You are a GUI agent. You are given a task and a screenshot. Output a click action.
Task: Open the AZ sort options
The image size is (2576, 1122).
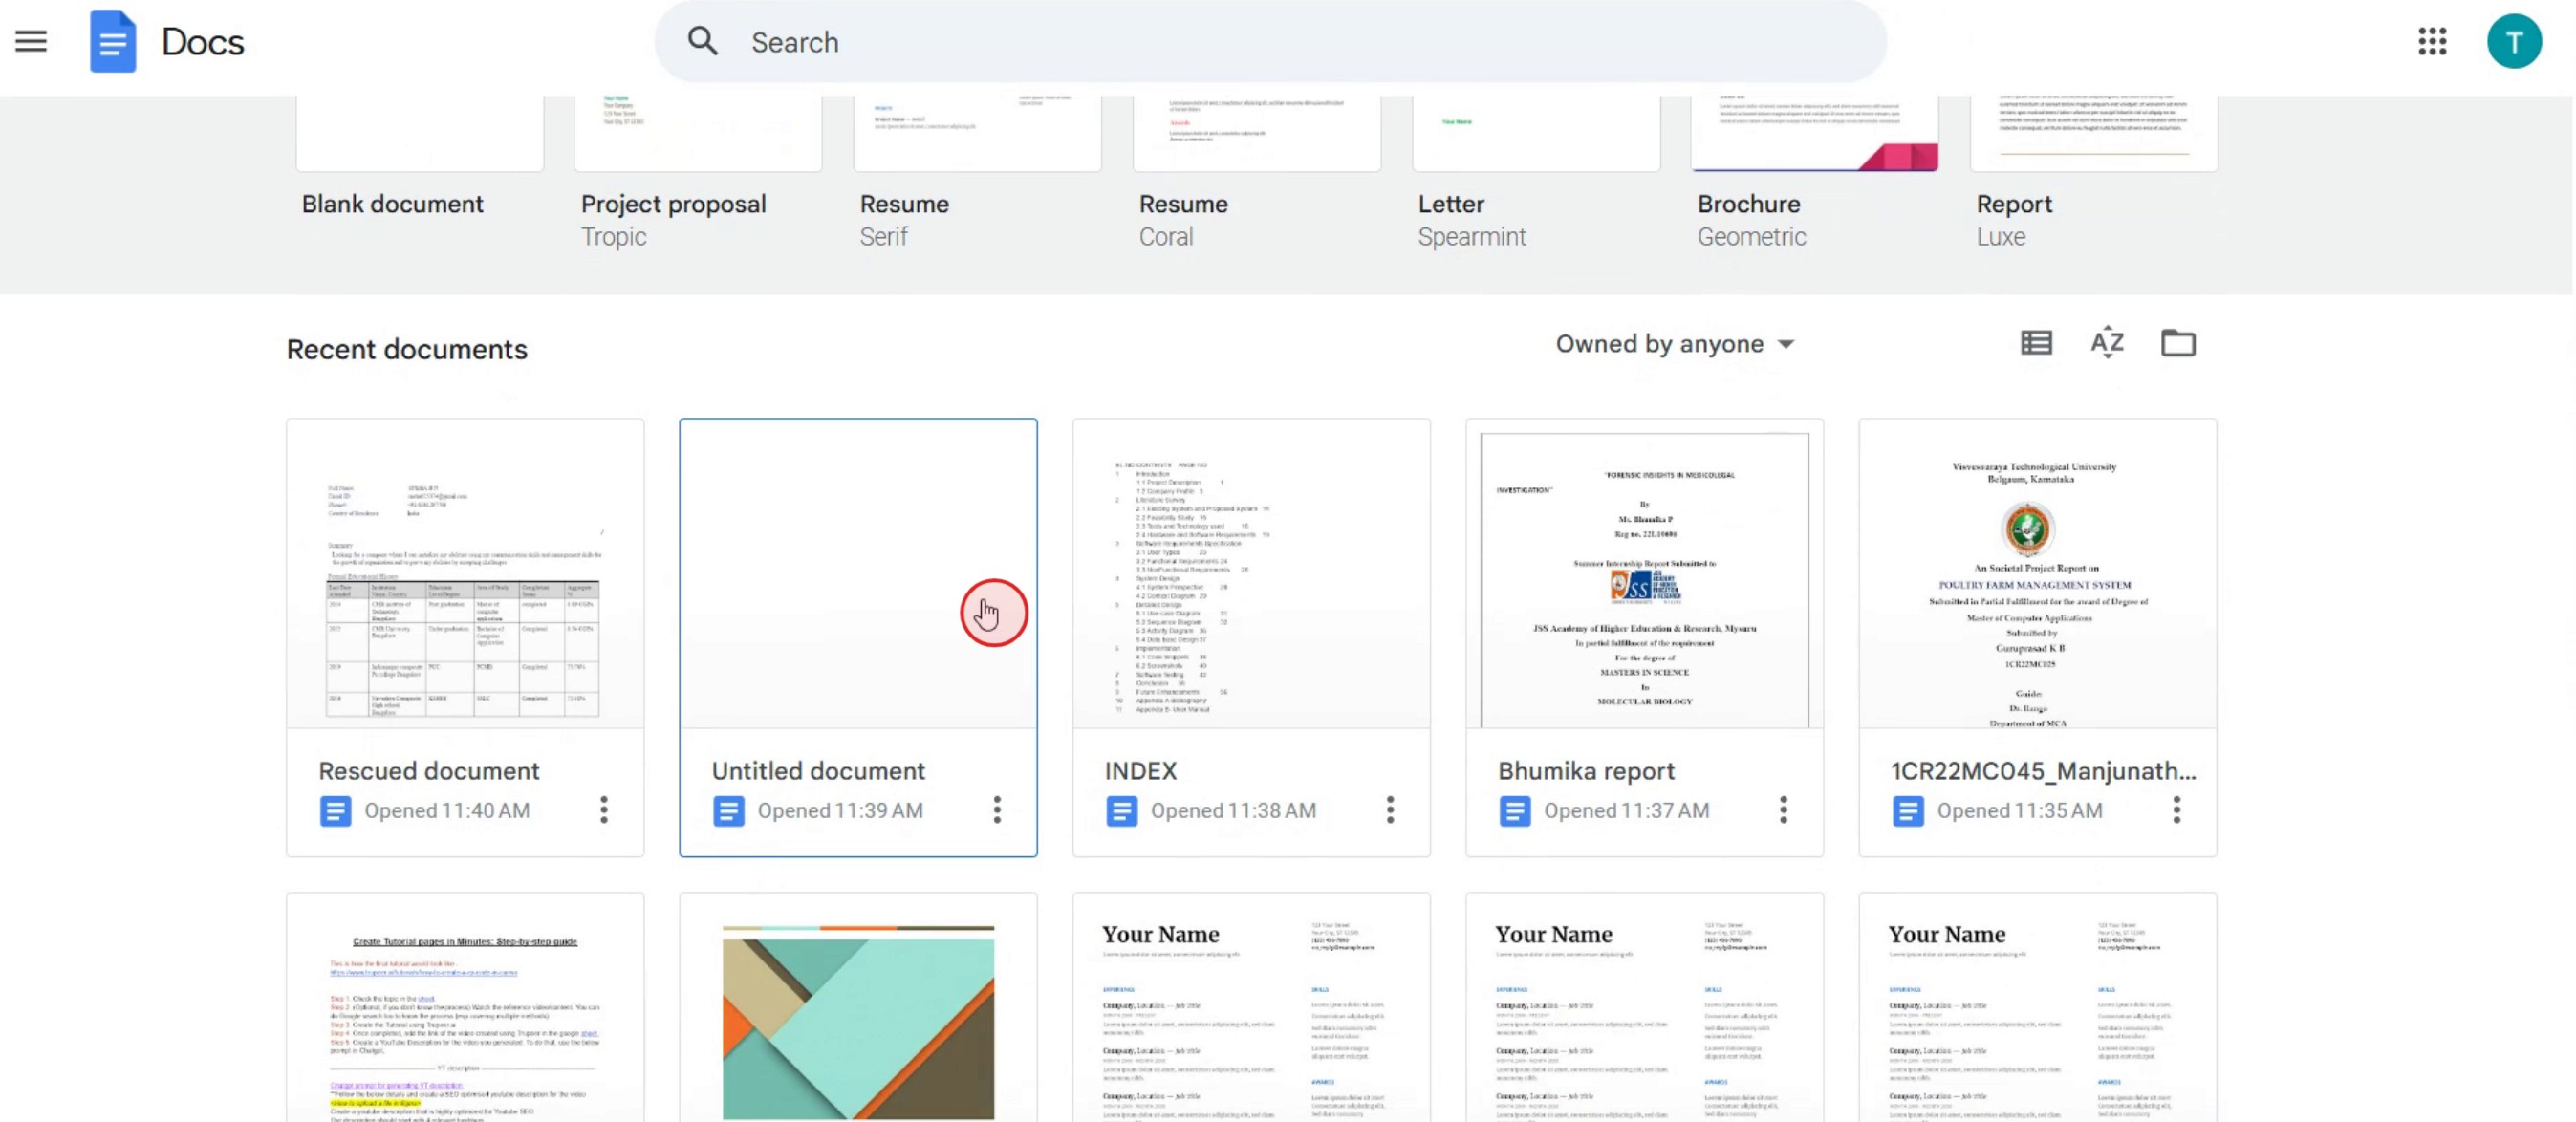2107,343
